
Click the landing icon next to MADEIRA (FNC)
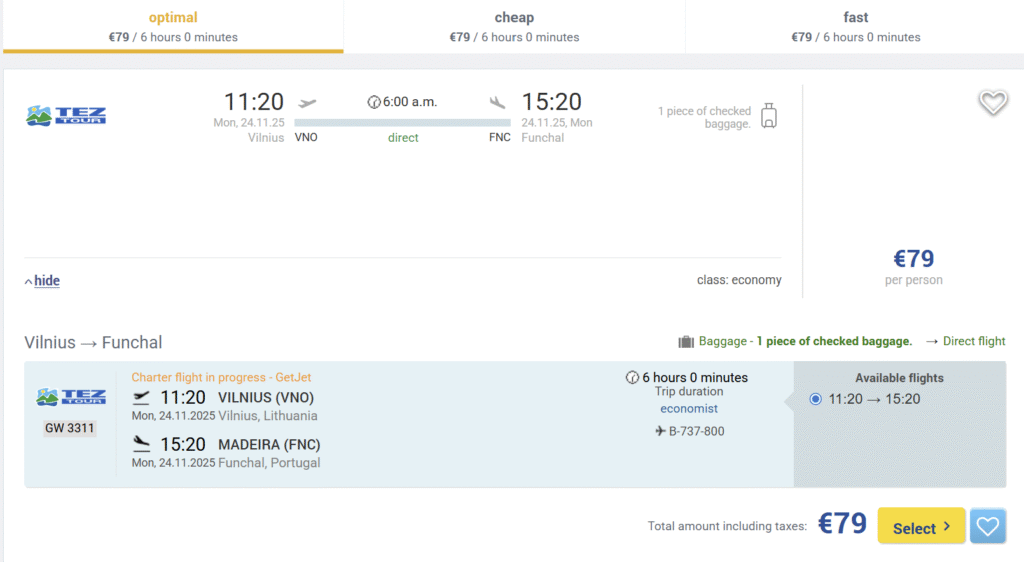coord(142,444)
